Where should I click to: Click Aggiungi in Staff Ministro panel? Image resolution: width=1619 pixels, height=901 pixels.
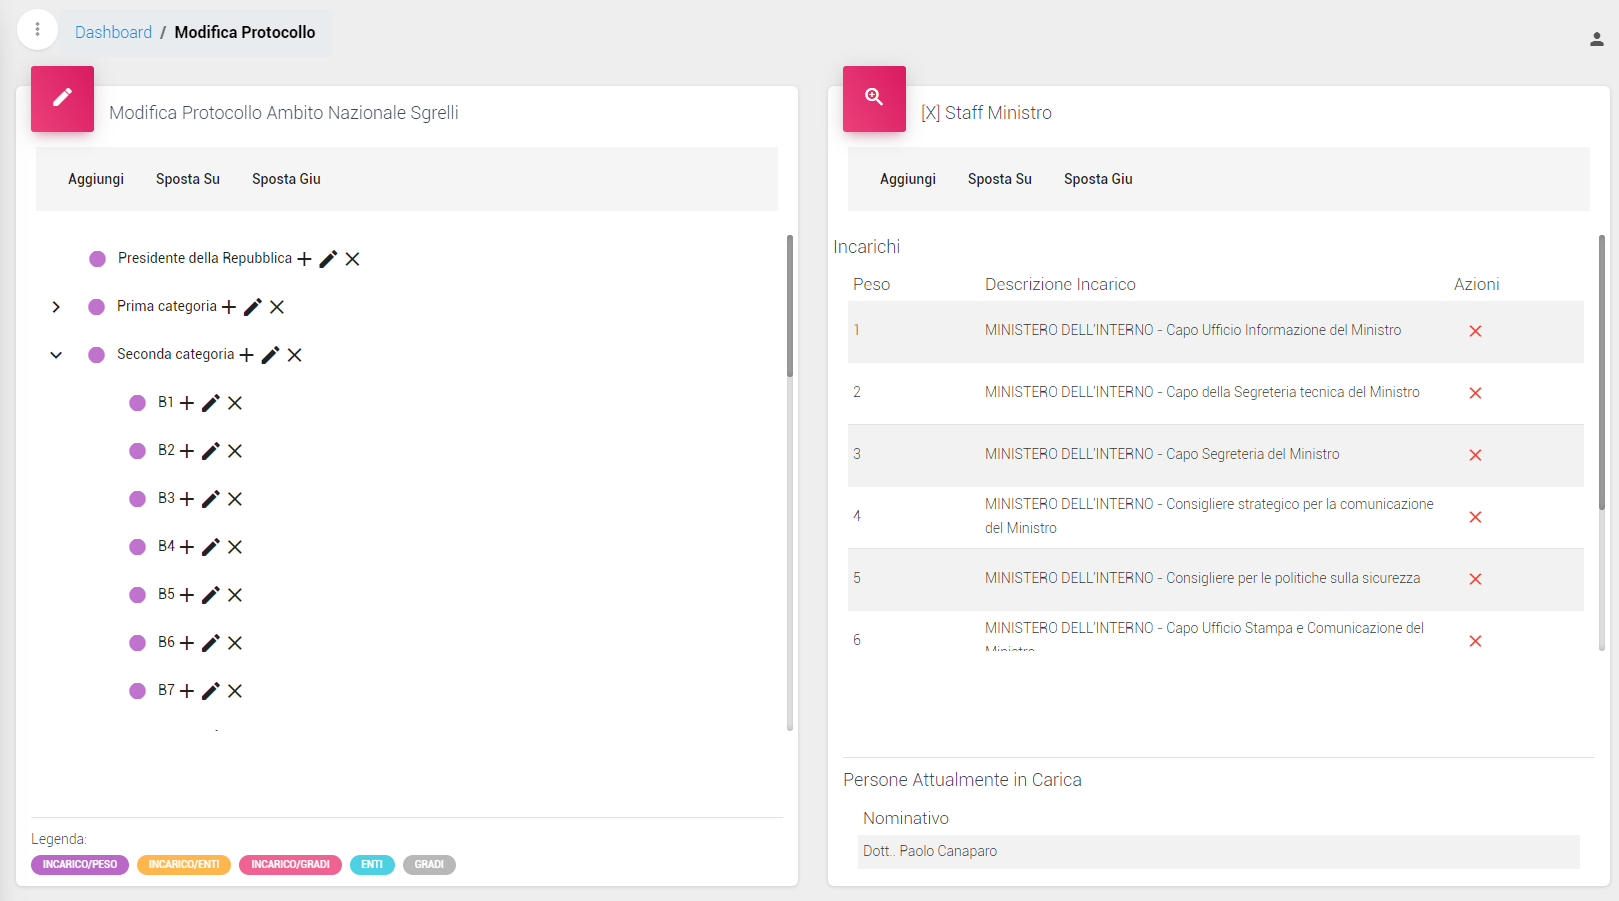click(908, 179)
